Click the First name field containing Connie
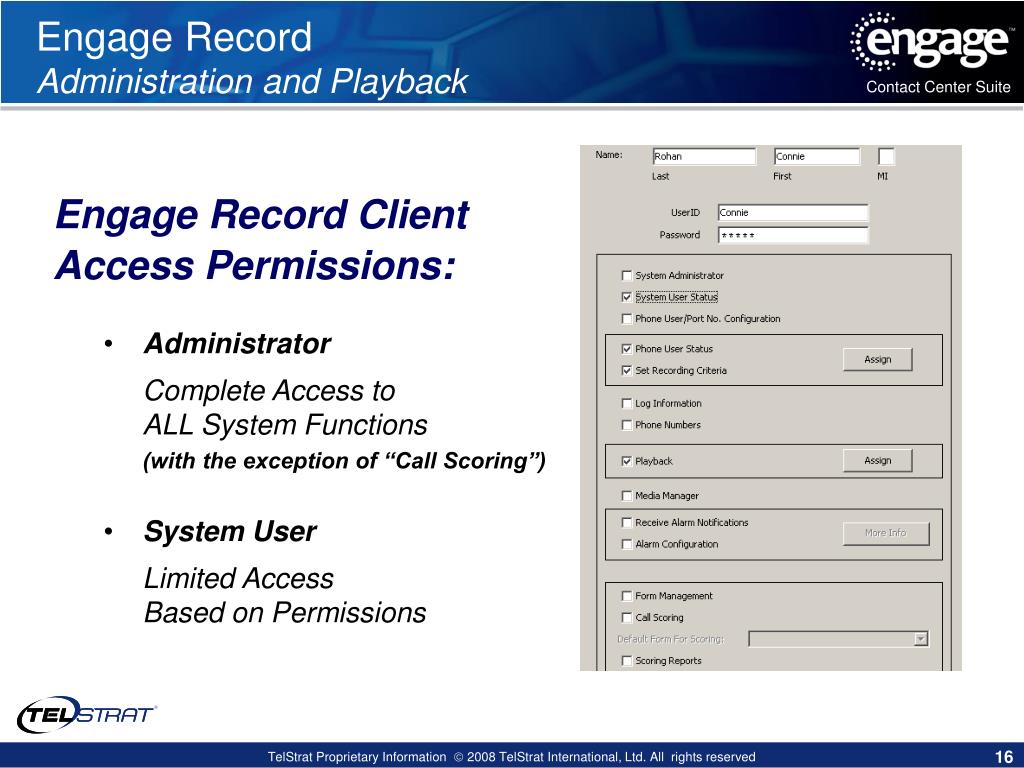 pos(817,157)
